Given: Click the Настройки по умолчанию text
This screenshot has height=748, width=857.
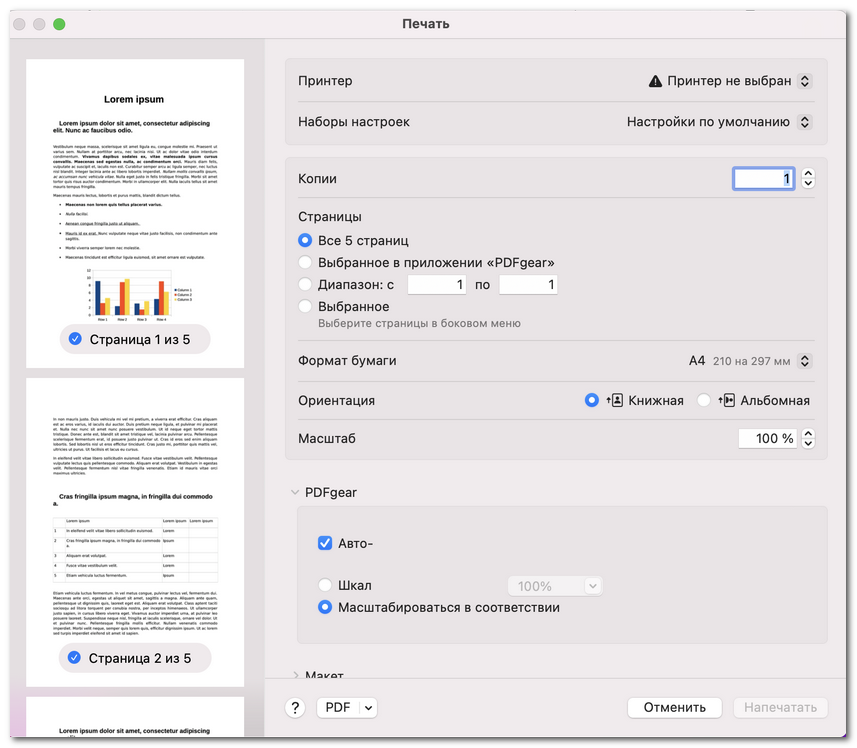Looking at the screenshot, I should pos(708,122).
